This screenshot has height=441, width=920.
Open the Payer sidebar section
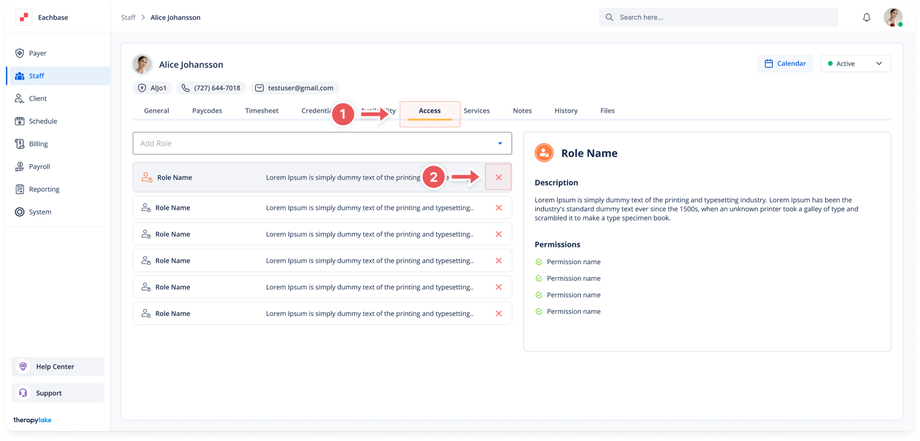(x=37, y=53)
